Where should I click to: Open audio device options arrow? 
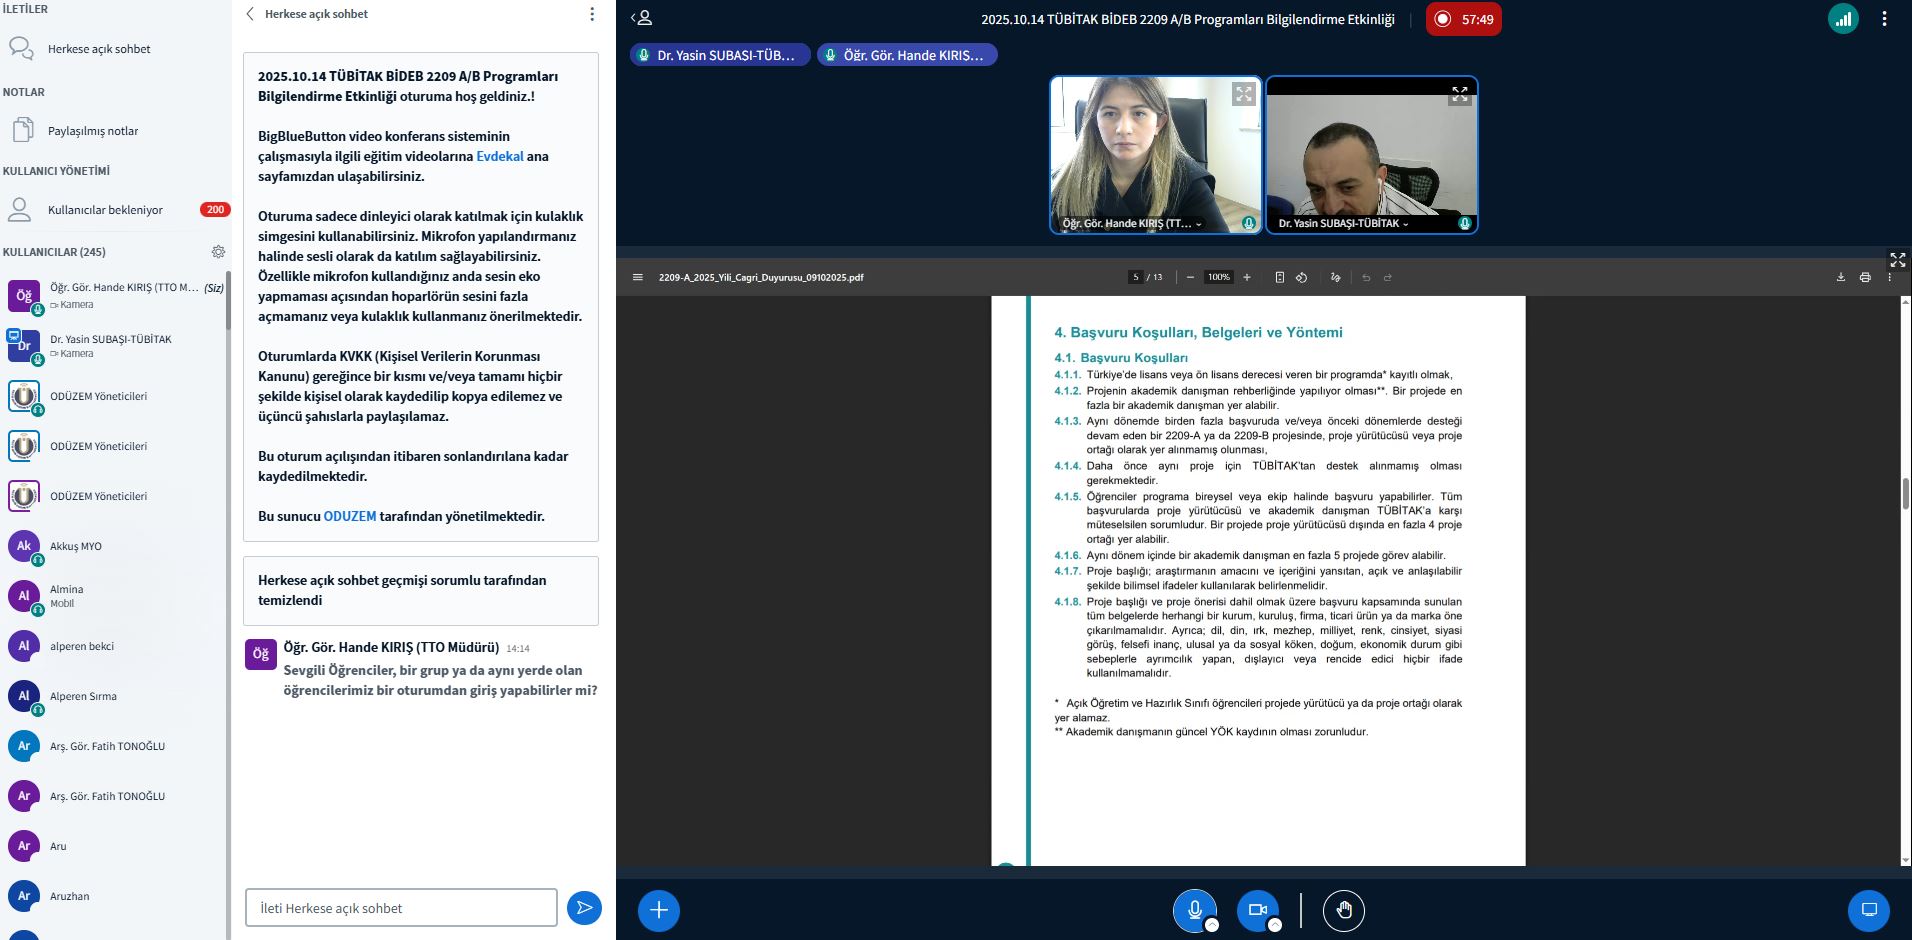[1212, 925]
